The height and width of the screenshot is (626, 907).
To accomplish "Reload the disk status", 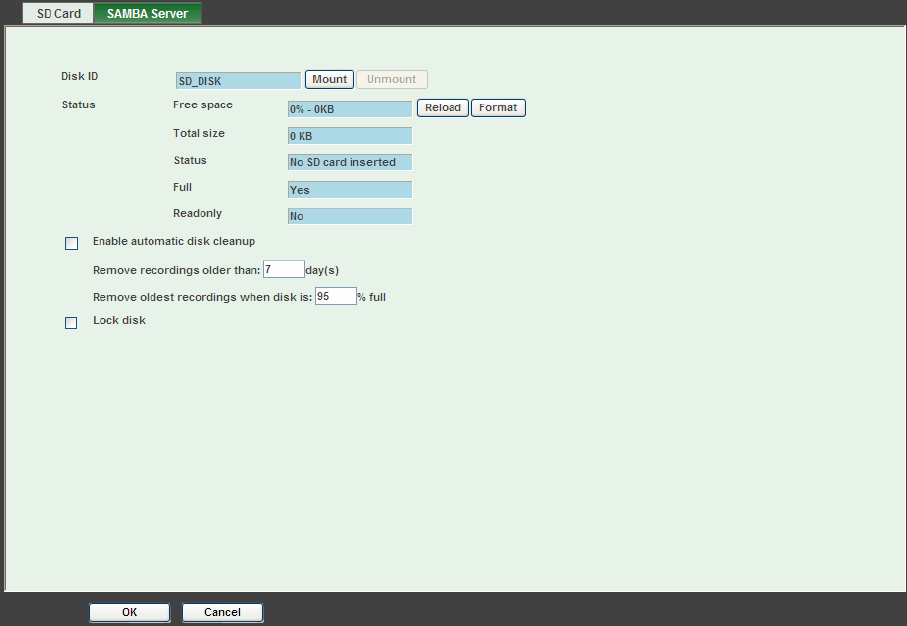I will click(x=443, y=108).
